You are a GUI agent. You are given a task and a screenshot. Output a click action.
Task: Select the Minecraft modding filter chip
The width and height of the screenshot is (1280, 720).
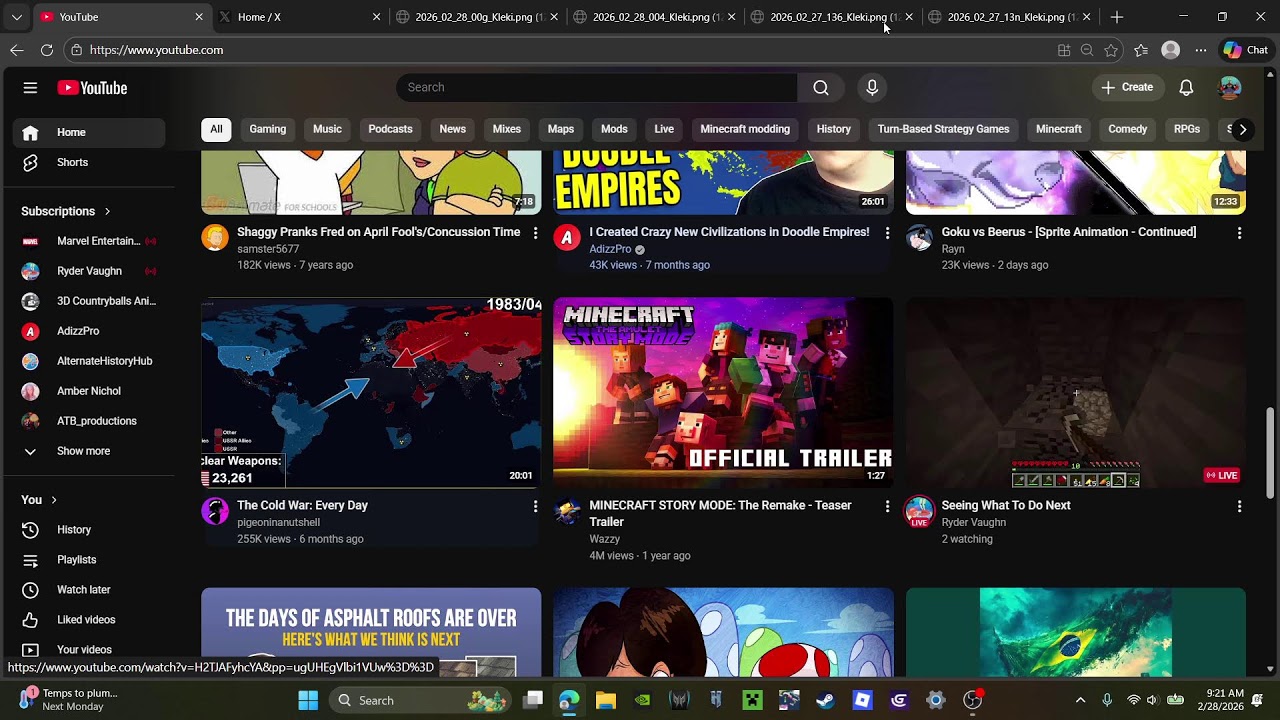tap(745, 129)
